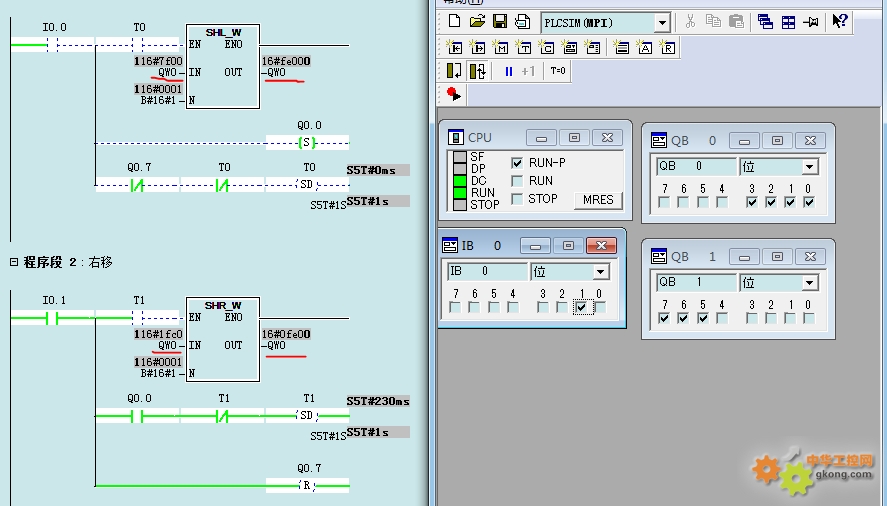Check the STOP mode box in CPU window
Screen dimensions: 887x506
pyautogui.click(x=516, y=199)
